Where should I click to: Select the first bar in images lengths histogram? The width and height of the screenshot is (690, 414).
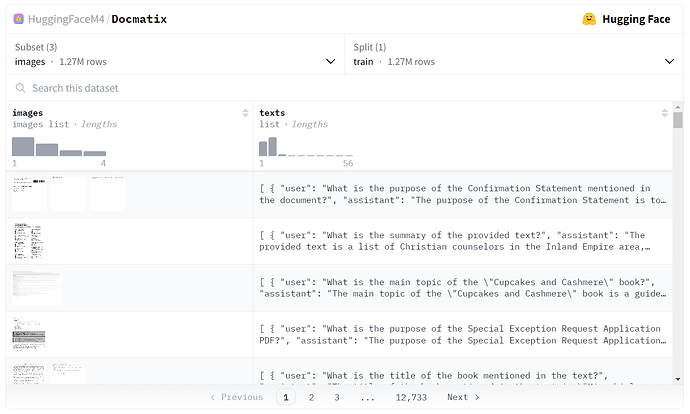(x=23, y=147)
